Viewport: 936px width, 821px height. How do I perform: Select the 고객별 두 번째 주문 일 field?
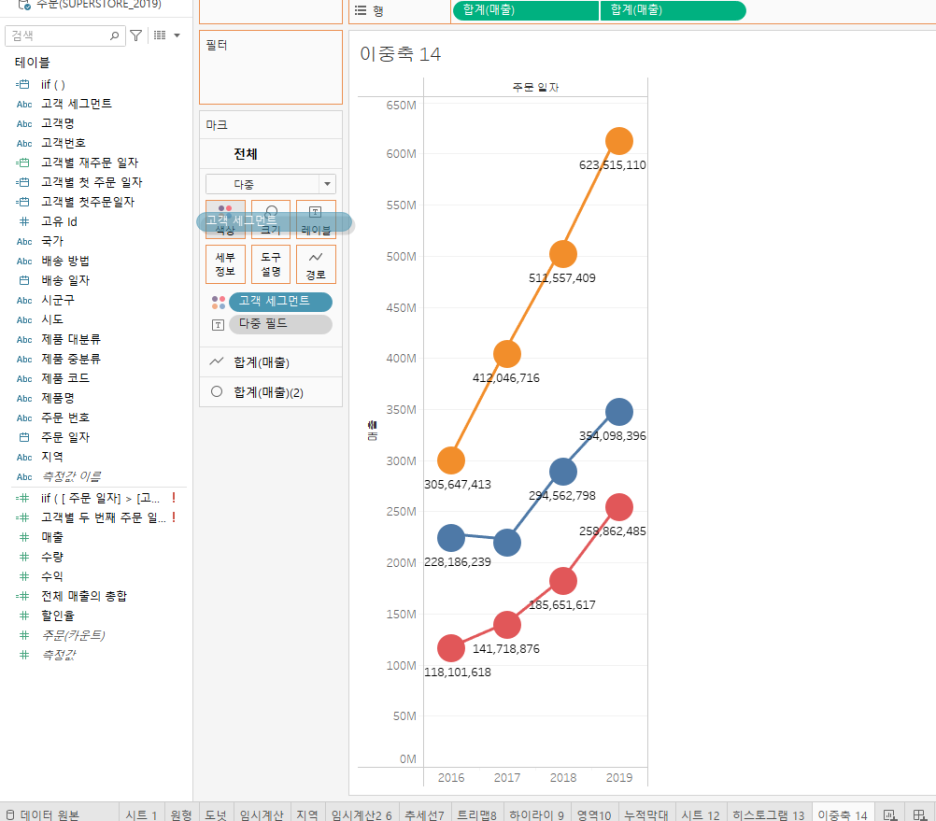click(103, 518)
